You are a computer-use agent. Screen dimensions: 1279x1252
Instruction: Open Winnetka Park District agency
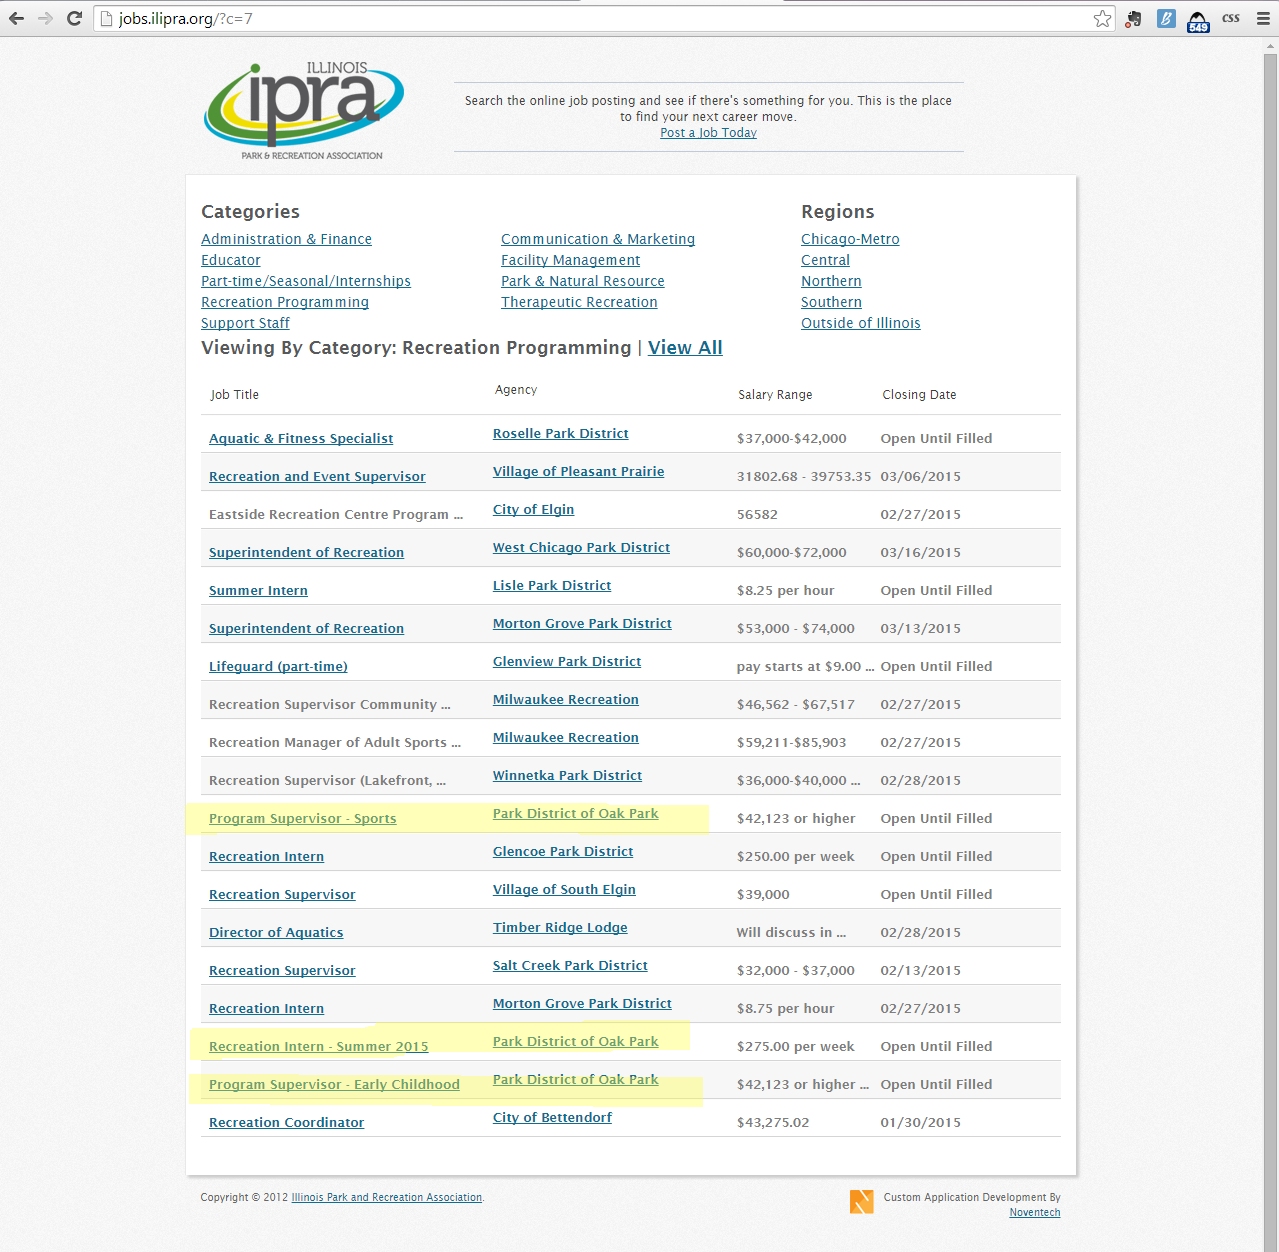[567, 775]
